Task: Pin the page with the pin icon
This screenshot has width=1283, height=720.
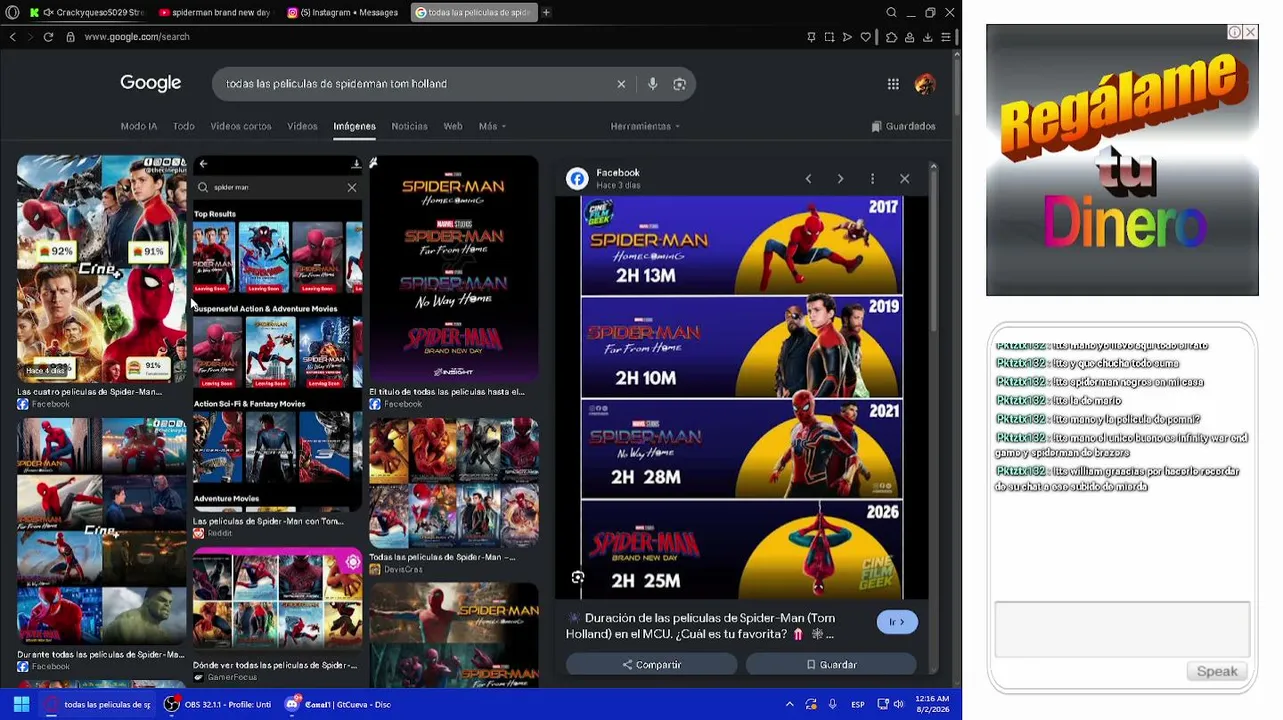Action: coord(811,37)
